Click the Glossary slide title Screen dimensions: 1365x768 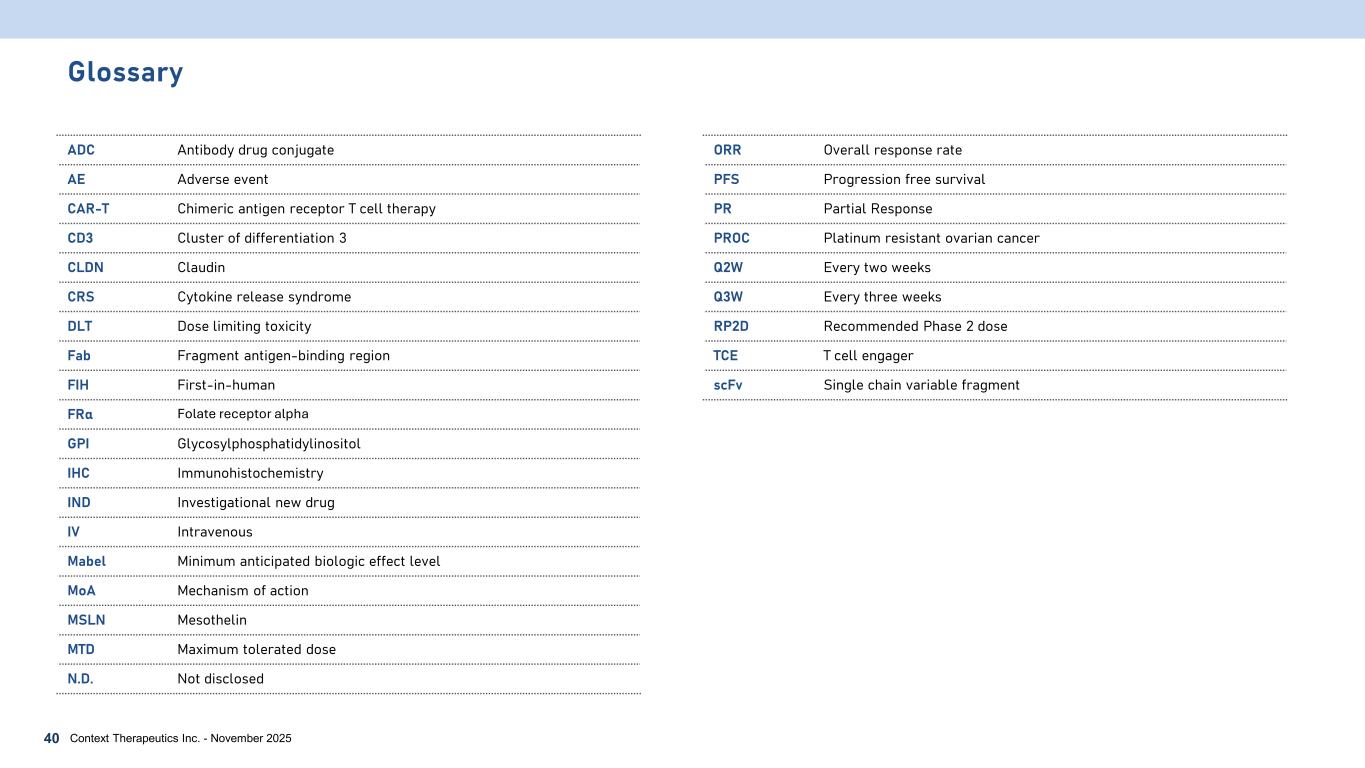point(125,72)
